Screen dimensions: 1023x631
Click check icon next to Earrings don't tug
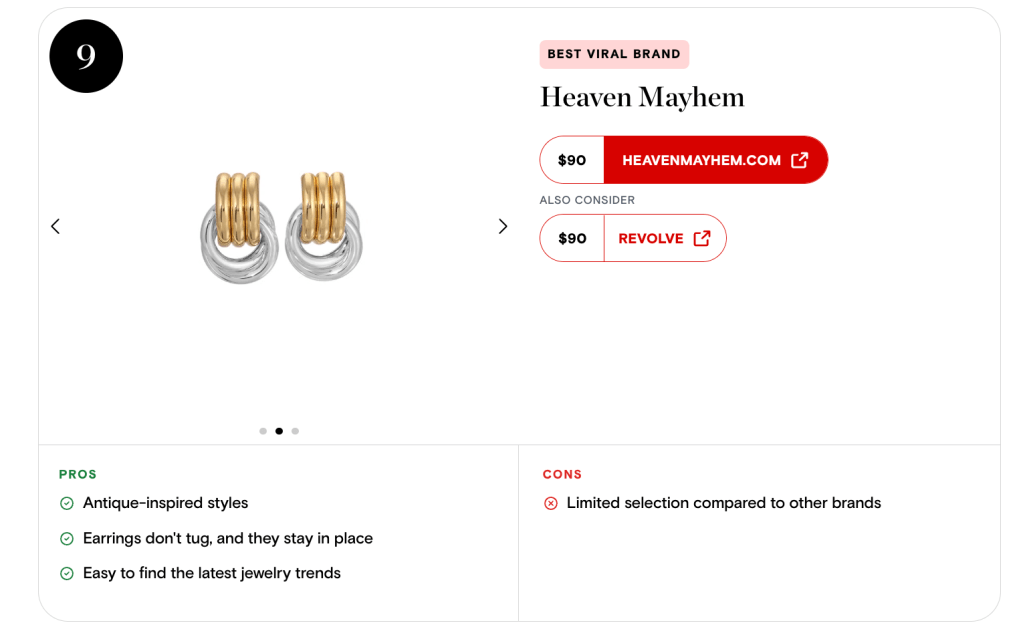click(67, 539)
